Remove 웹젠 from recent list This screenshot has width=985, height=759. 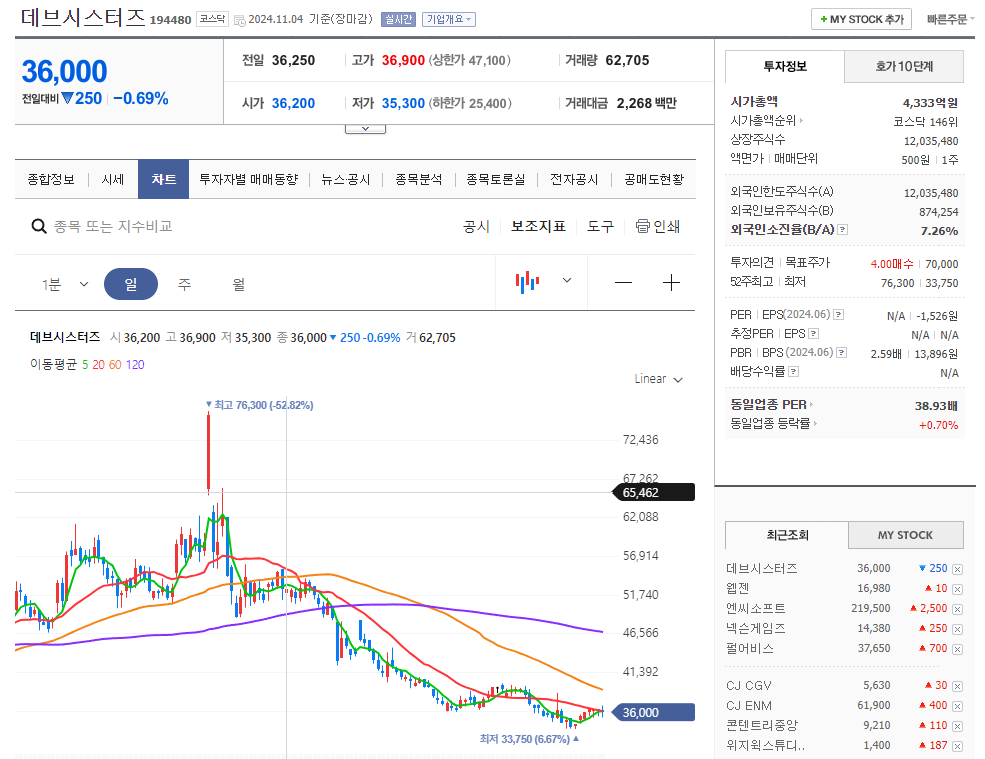957,589
